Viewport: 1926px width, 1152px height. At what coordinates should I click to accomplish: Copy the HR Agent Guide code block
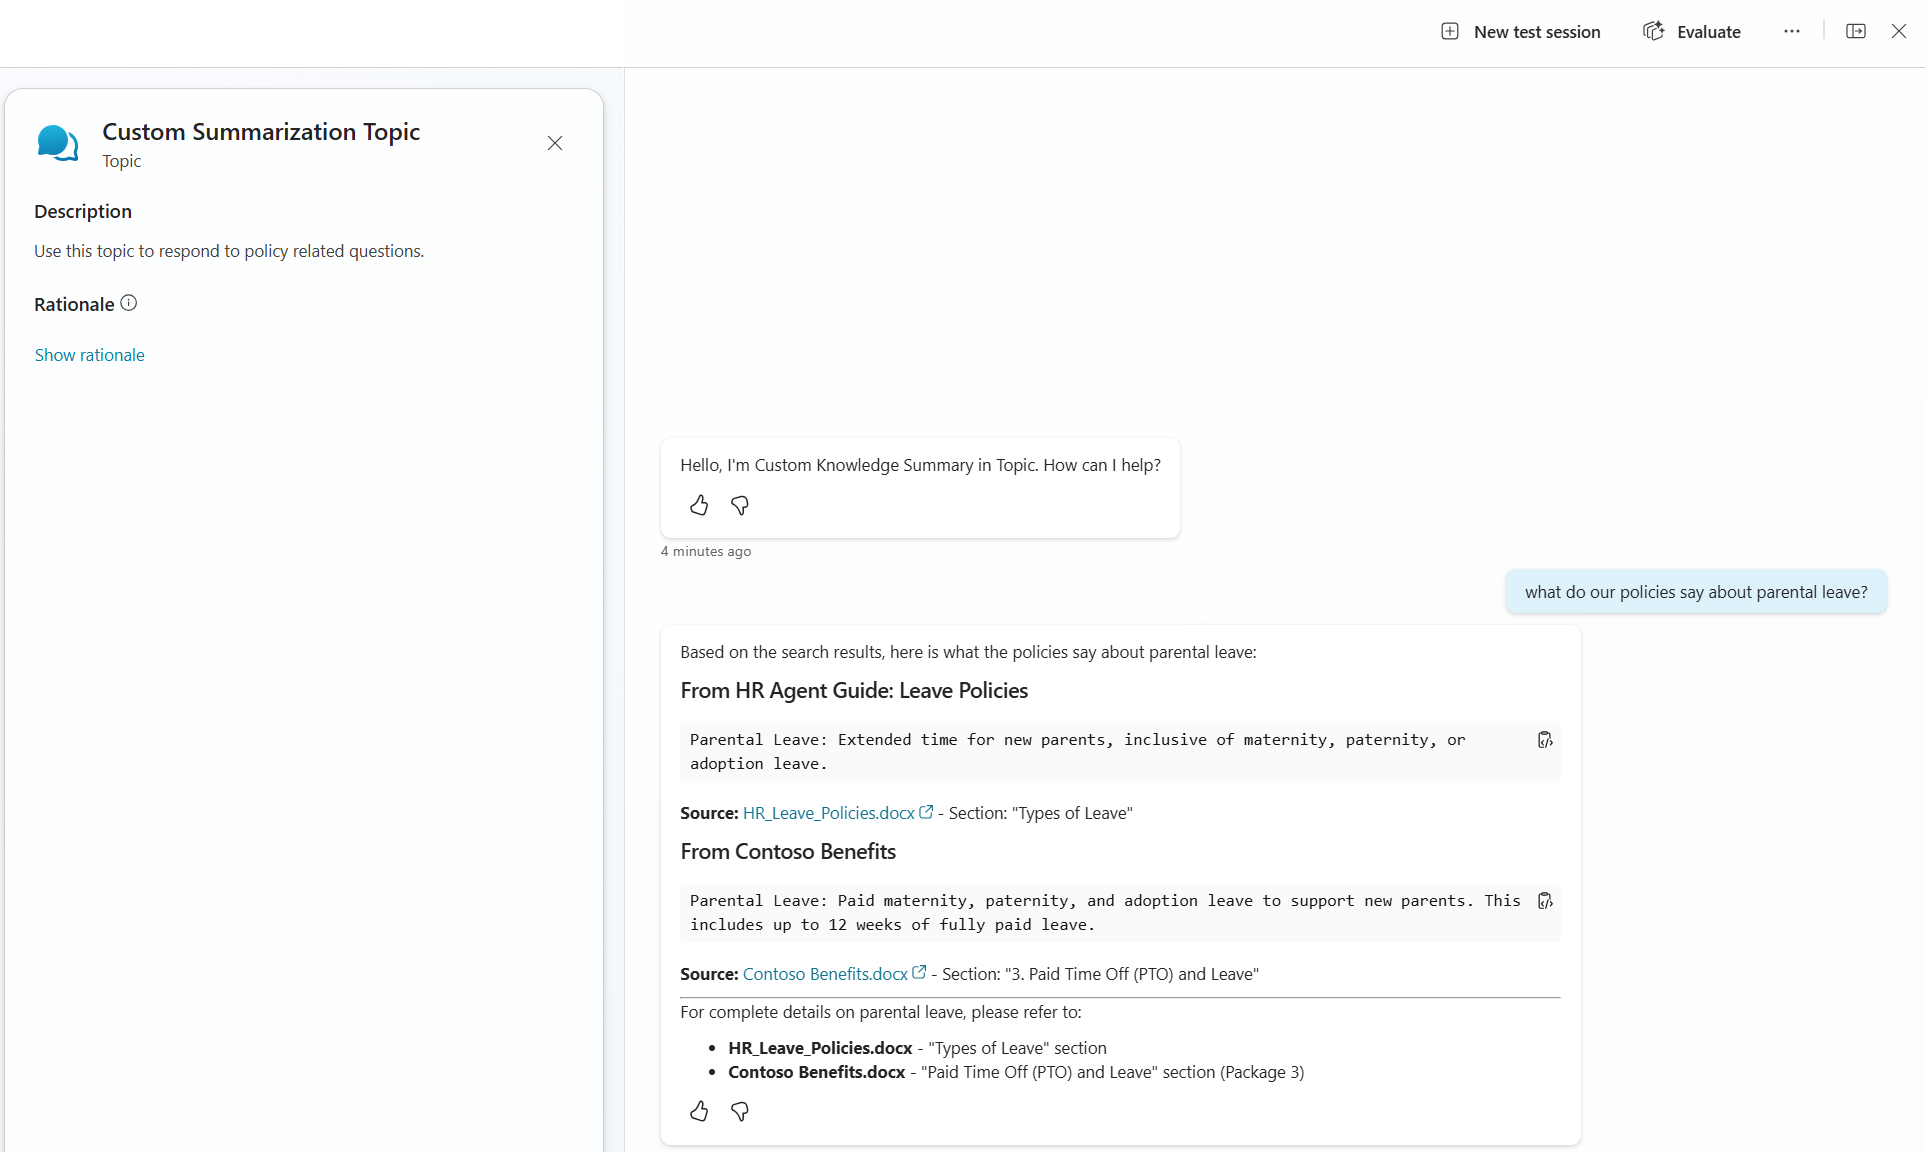1545,740
